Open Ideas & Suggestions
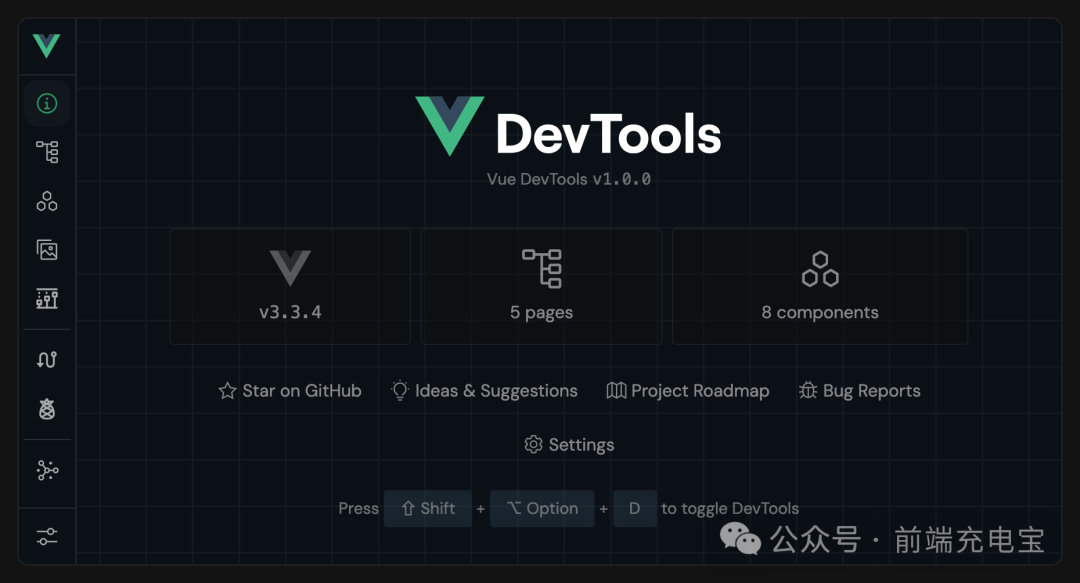Image resolution: width=1080 pixels, height=583 pixels. 484,390
